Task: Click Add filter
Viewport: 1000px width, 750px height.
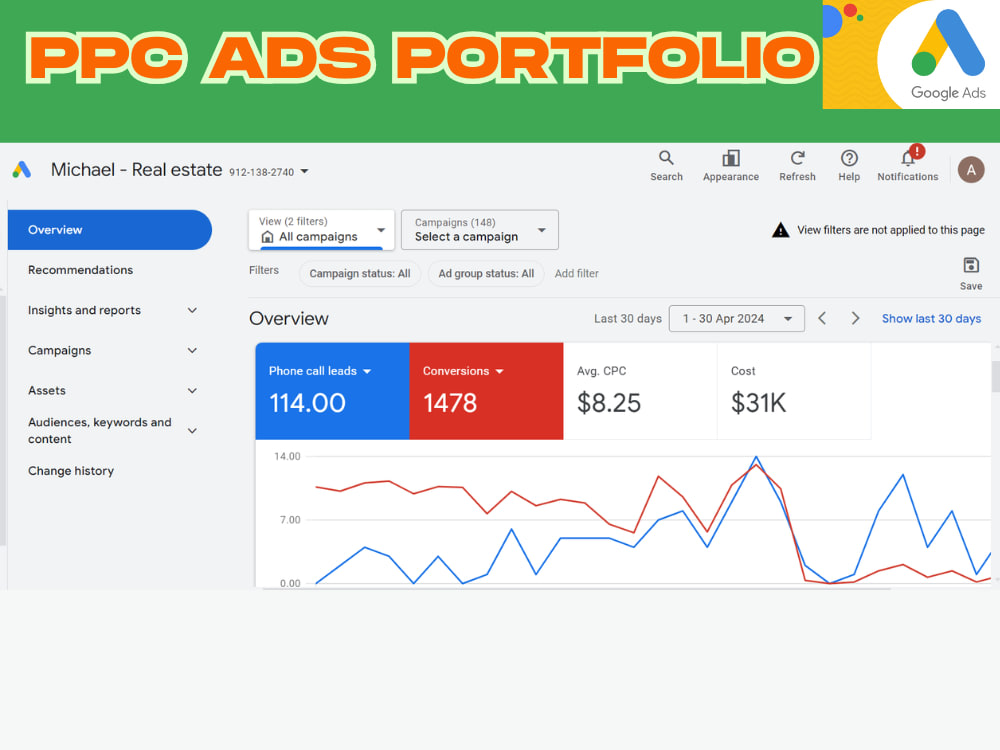Action: coord(577,274)
